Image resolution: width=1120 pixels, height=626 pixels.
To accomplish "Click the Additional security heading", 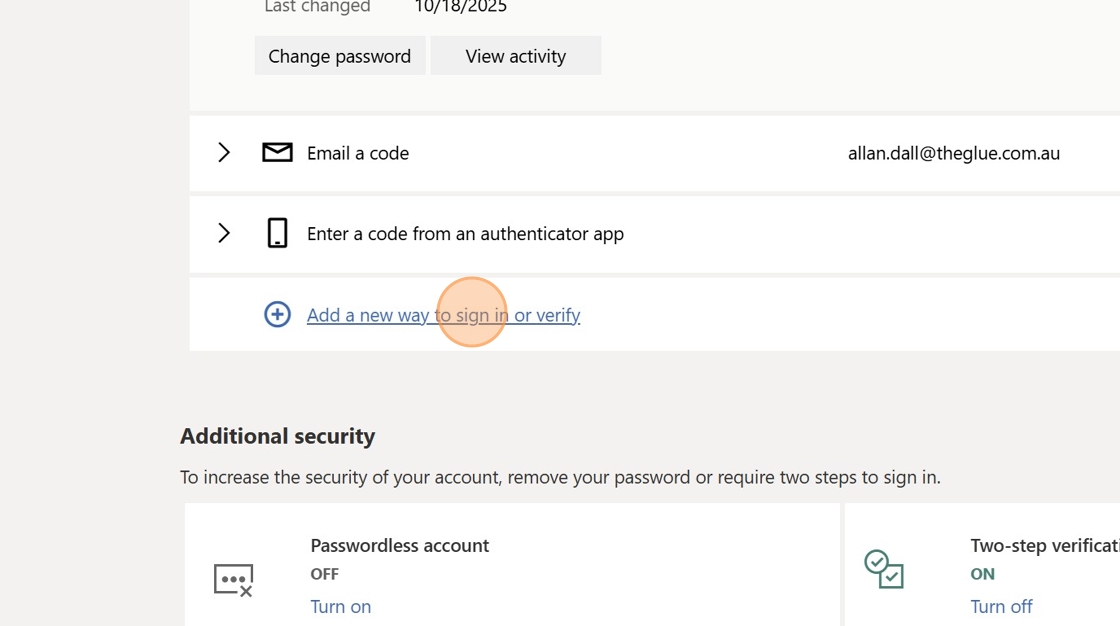I will coord(277,436).
